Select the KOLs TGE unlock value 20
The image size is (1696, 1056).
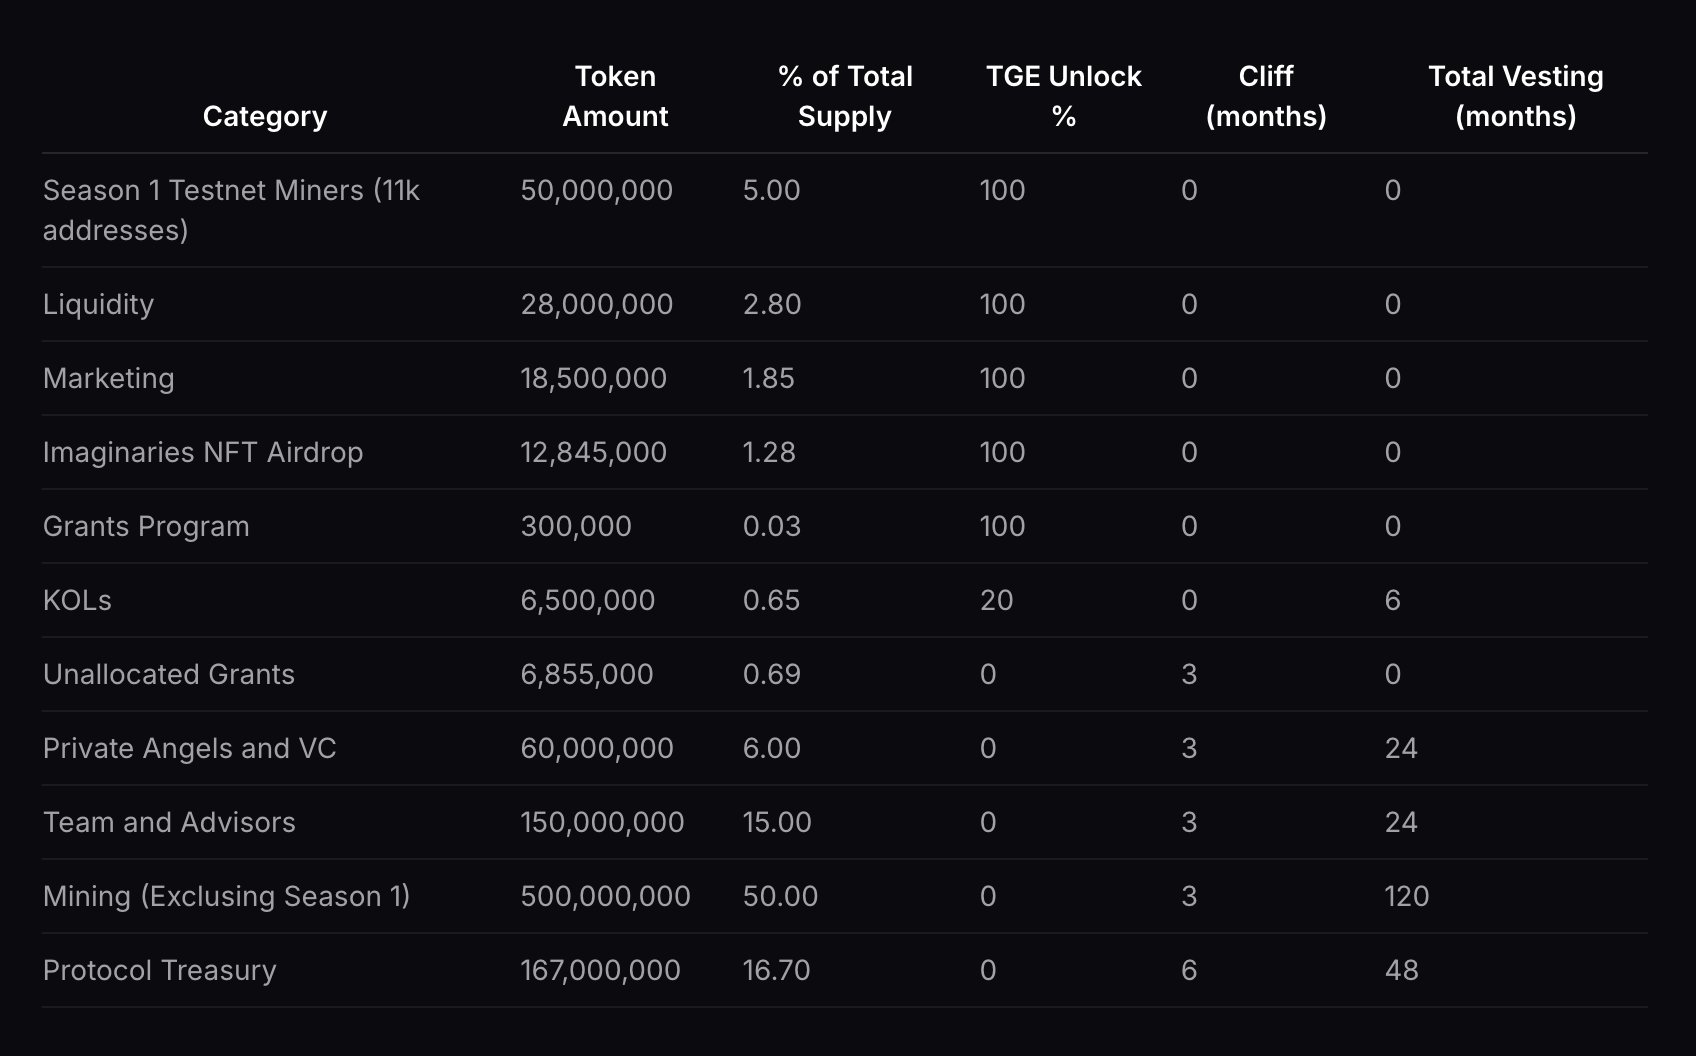click(996, 600)
